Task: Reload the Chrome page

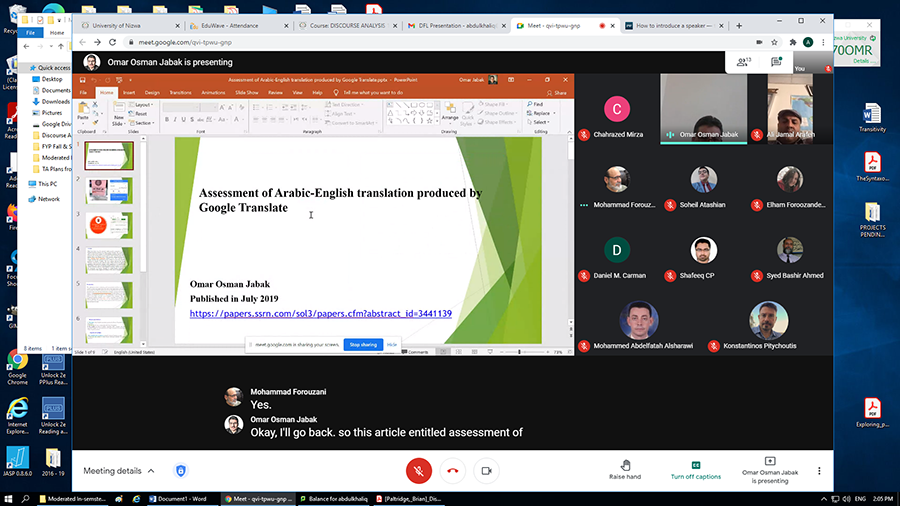Action: pyautogui.click(x=112, y=42)
